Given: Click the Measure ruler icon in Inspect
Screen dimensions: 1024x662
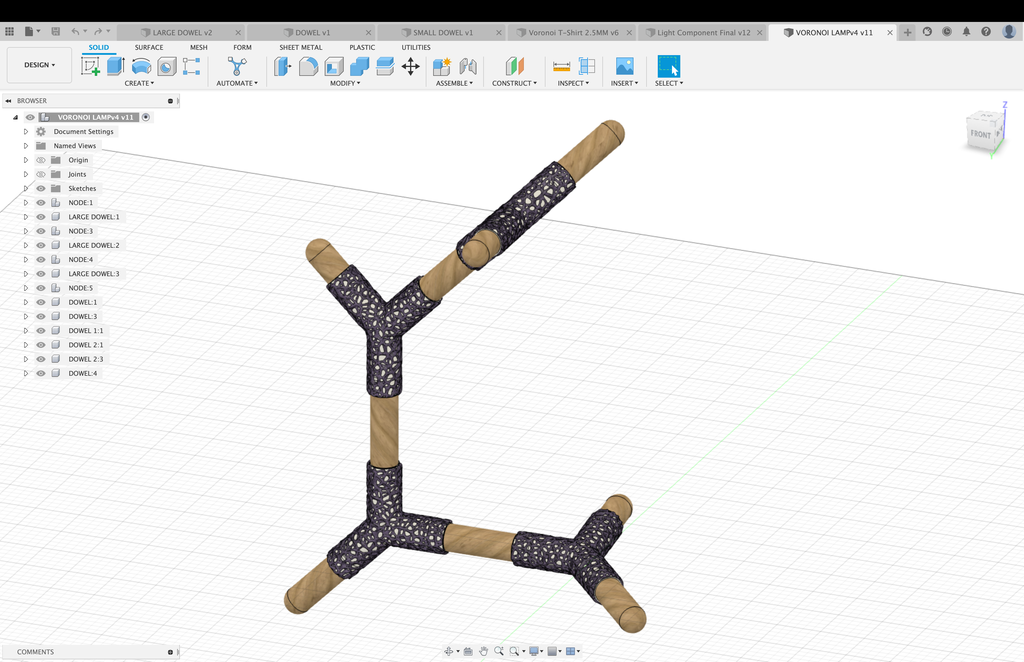Looking at the screenshot, I should [x=561, y=66].
